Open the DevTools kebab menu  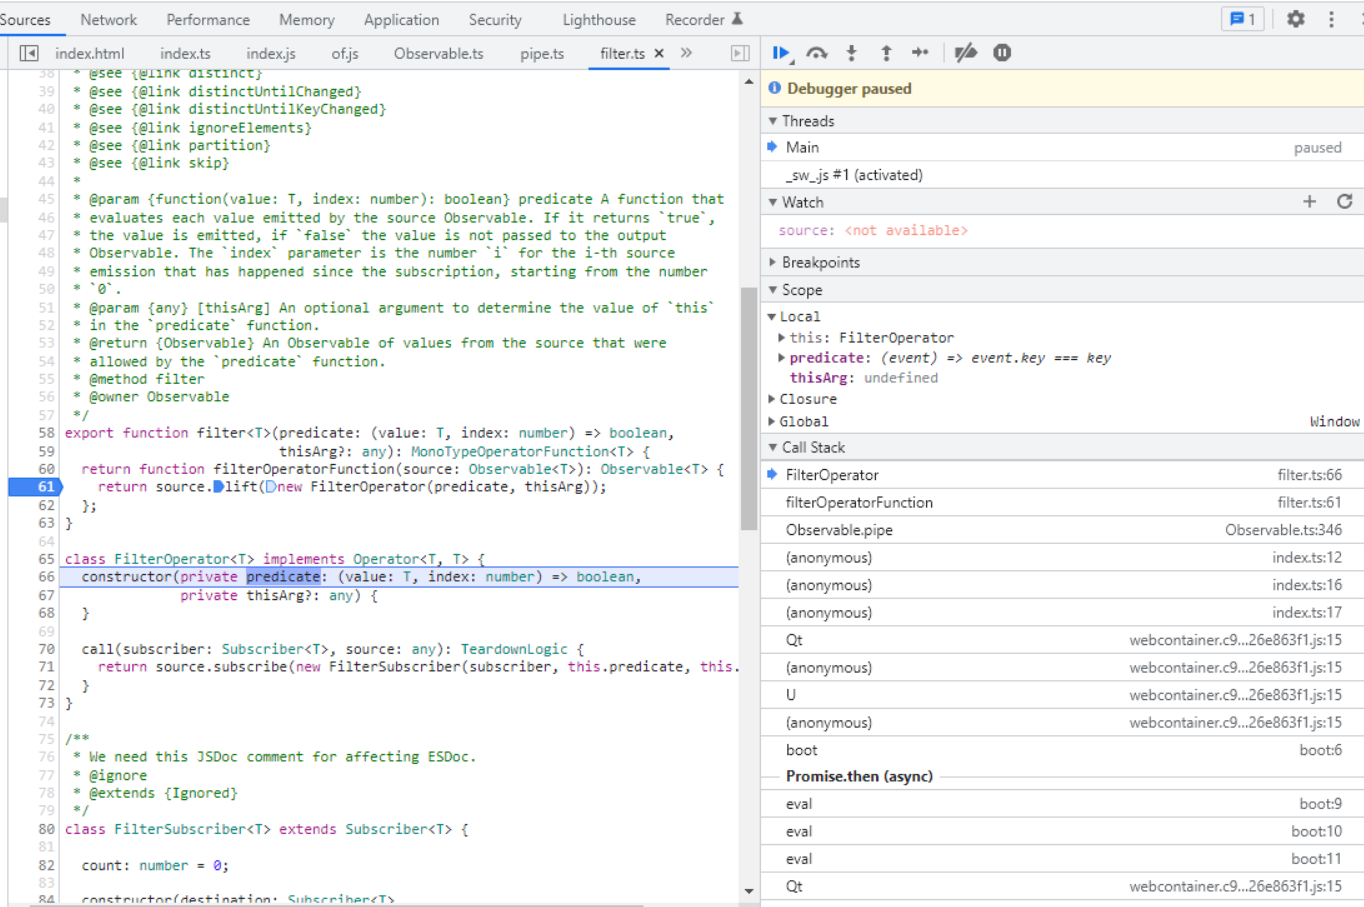1331,19
